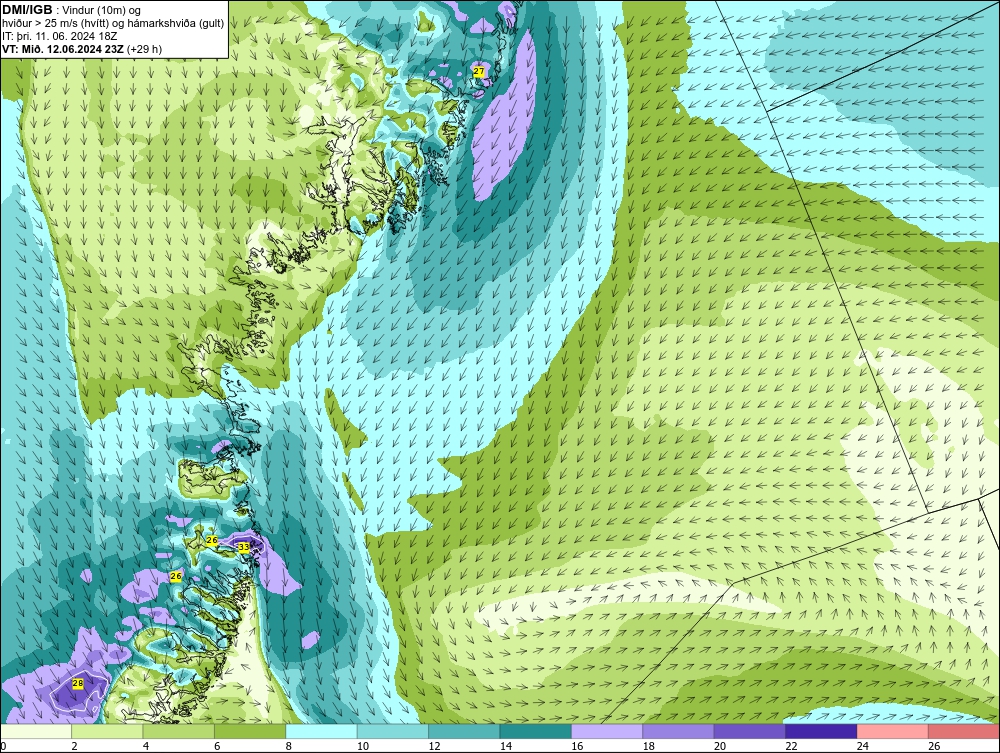
Task: Pick the 16–18 m/s lavender legend swatch
Action: 607,731
